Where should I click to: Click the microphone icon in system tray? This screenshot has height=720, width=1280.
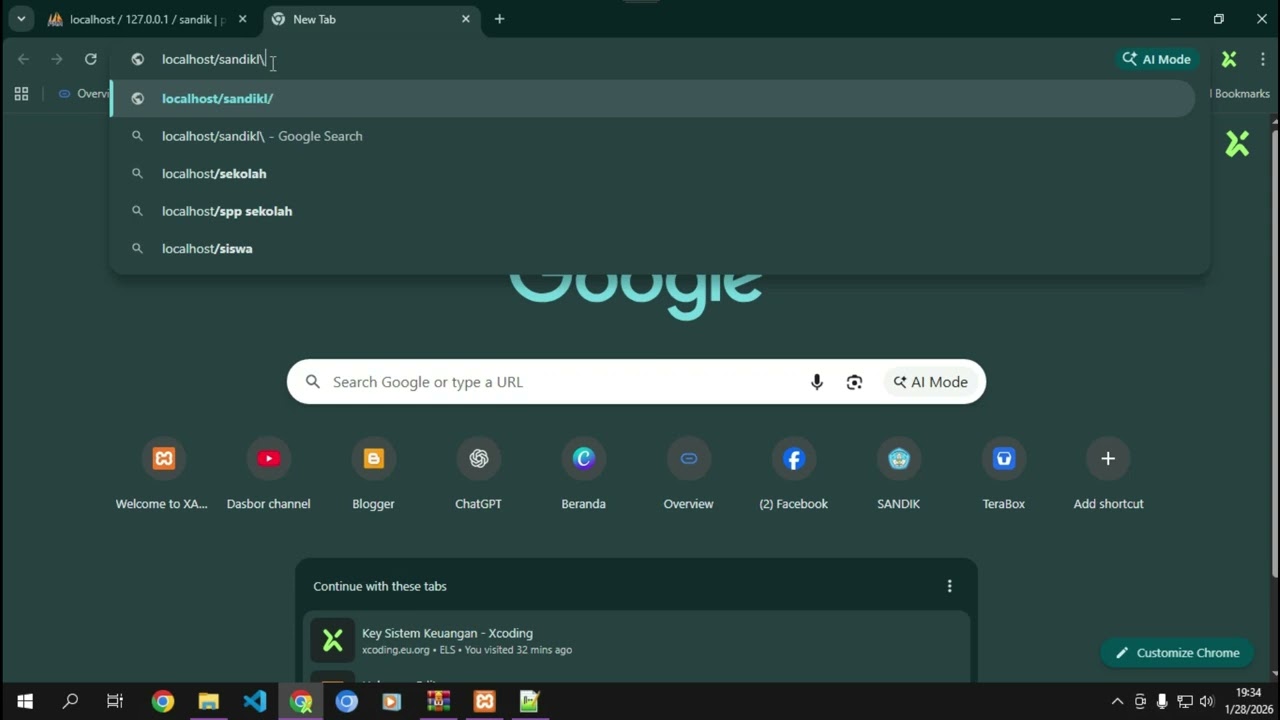click(1162, 701)
